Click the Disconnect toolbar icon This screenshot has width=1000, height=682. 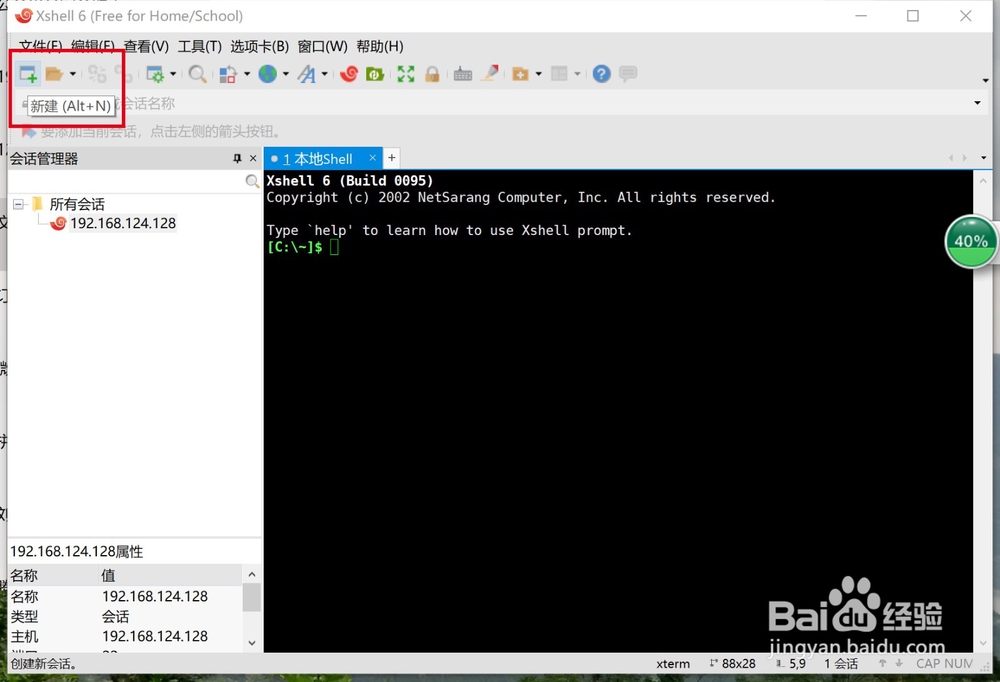(x=124, y=74)
